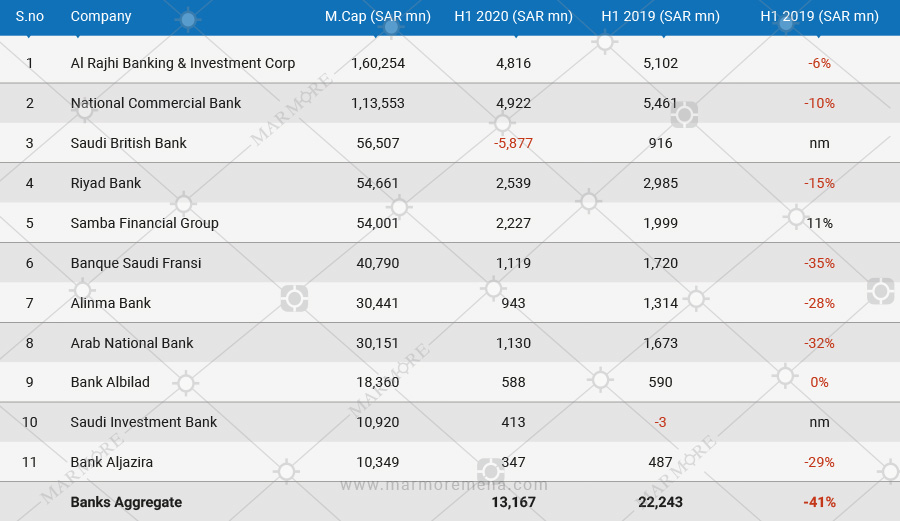Click Al Rajhi Banking & Investment Corp

coord(183,63)
